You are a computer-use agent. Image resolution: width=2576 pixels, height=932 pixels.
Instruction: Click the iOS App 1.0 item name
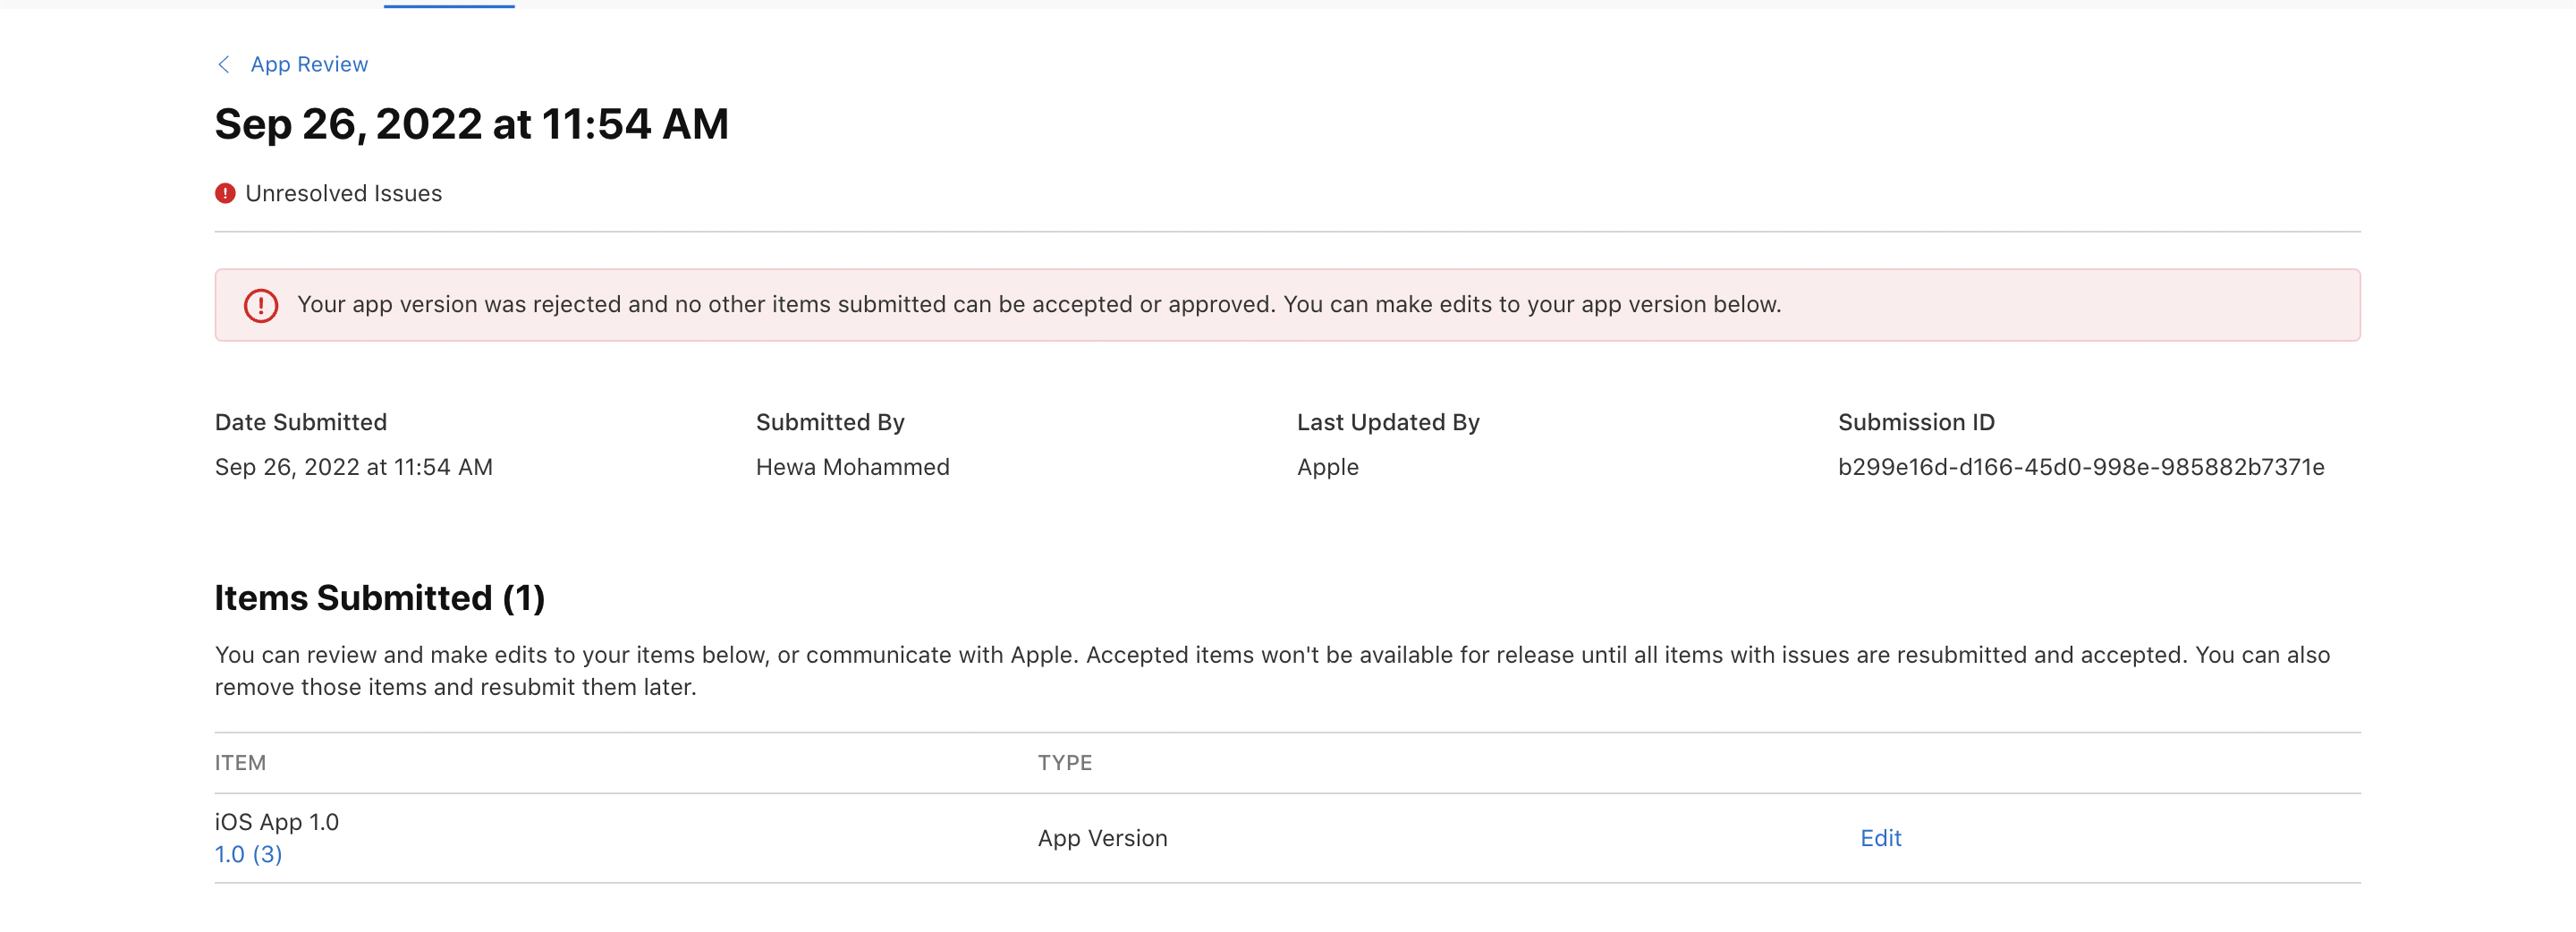point(276,822)
